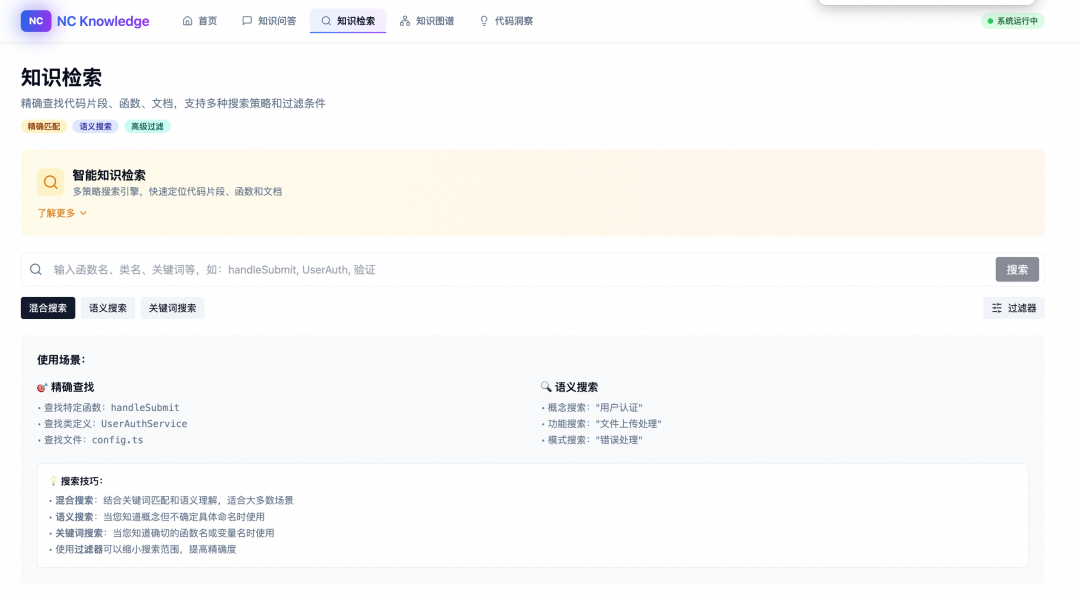Go to the 首页 menu item
The width and height of the screenshot is (1080, 593).
pos(199,20)
